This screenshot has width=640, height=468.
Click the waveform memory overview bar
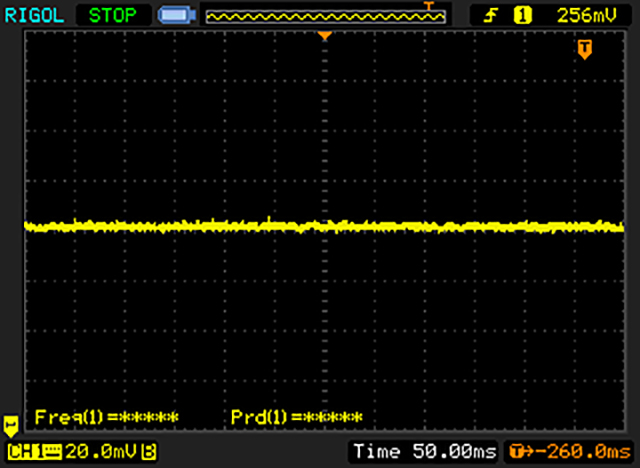pos(325,16)
